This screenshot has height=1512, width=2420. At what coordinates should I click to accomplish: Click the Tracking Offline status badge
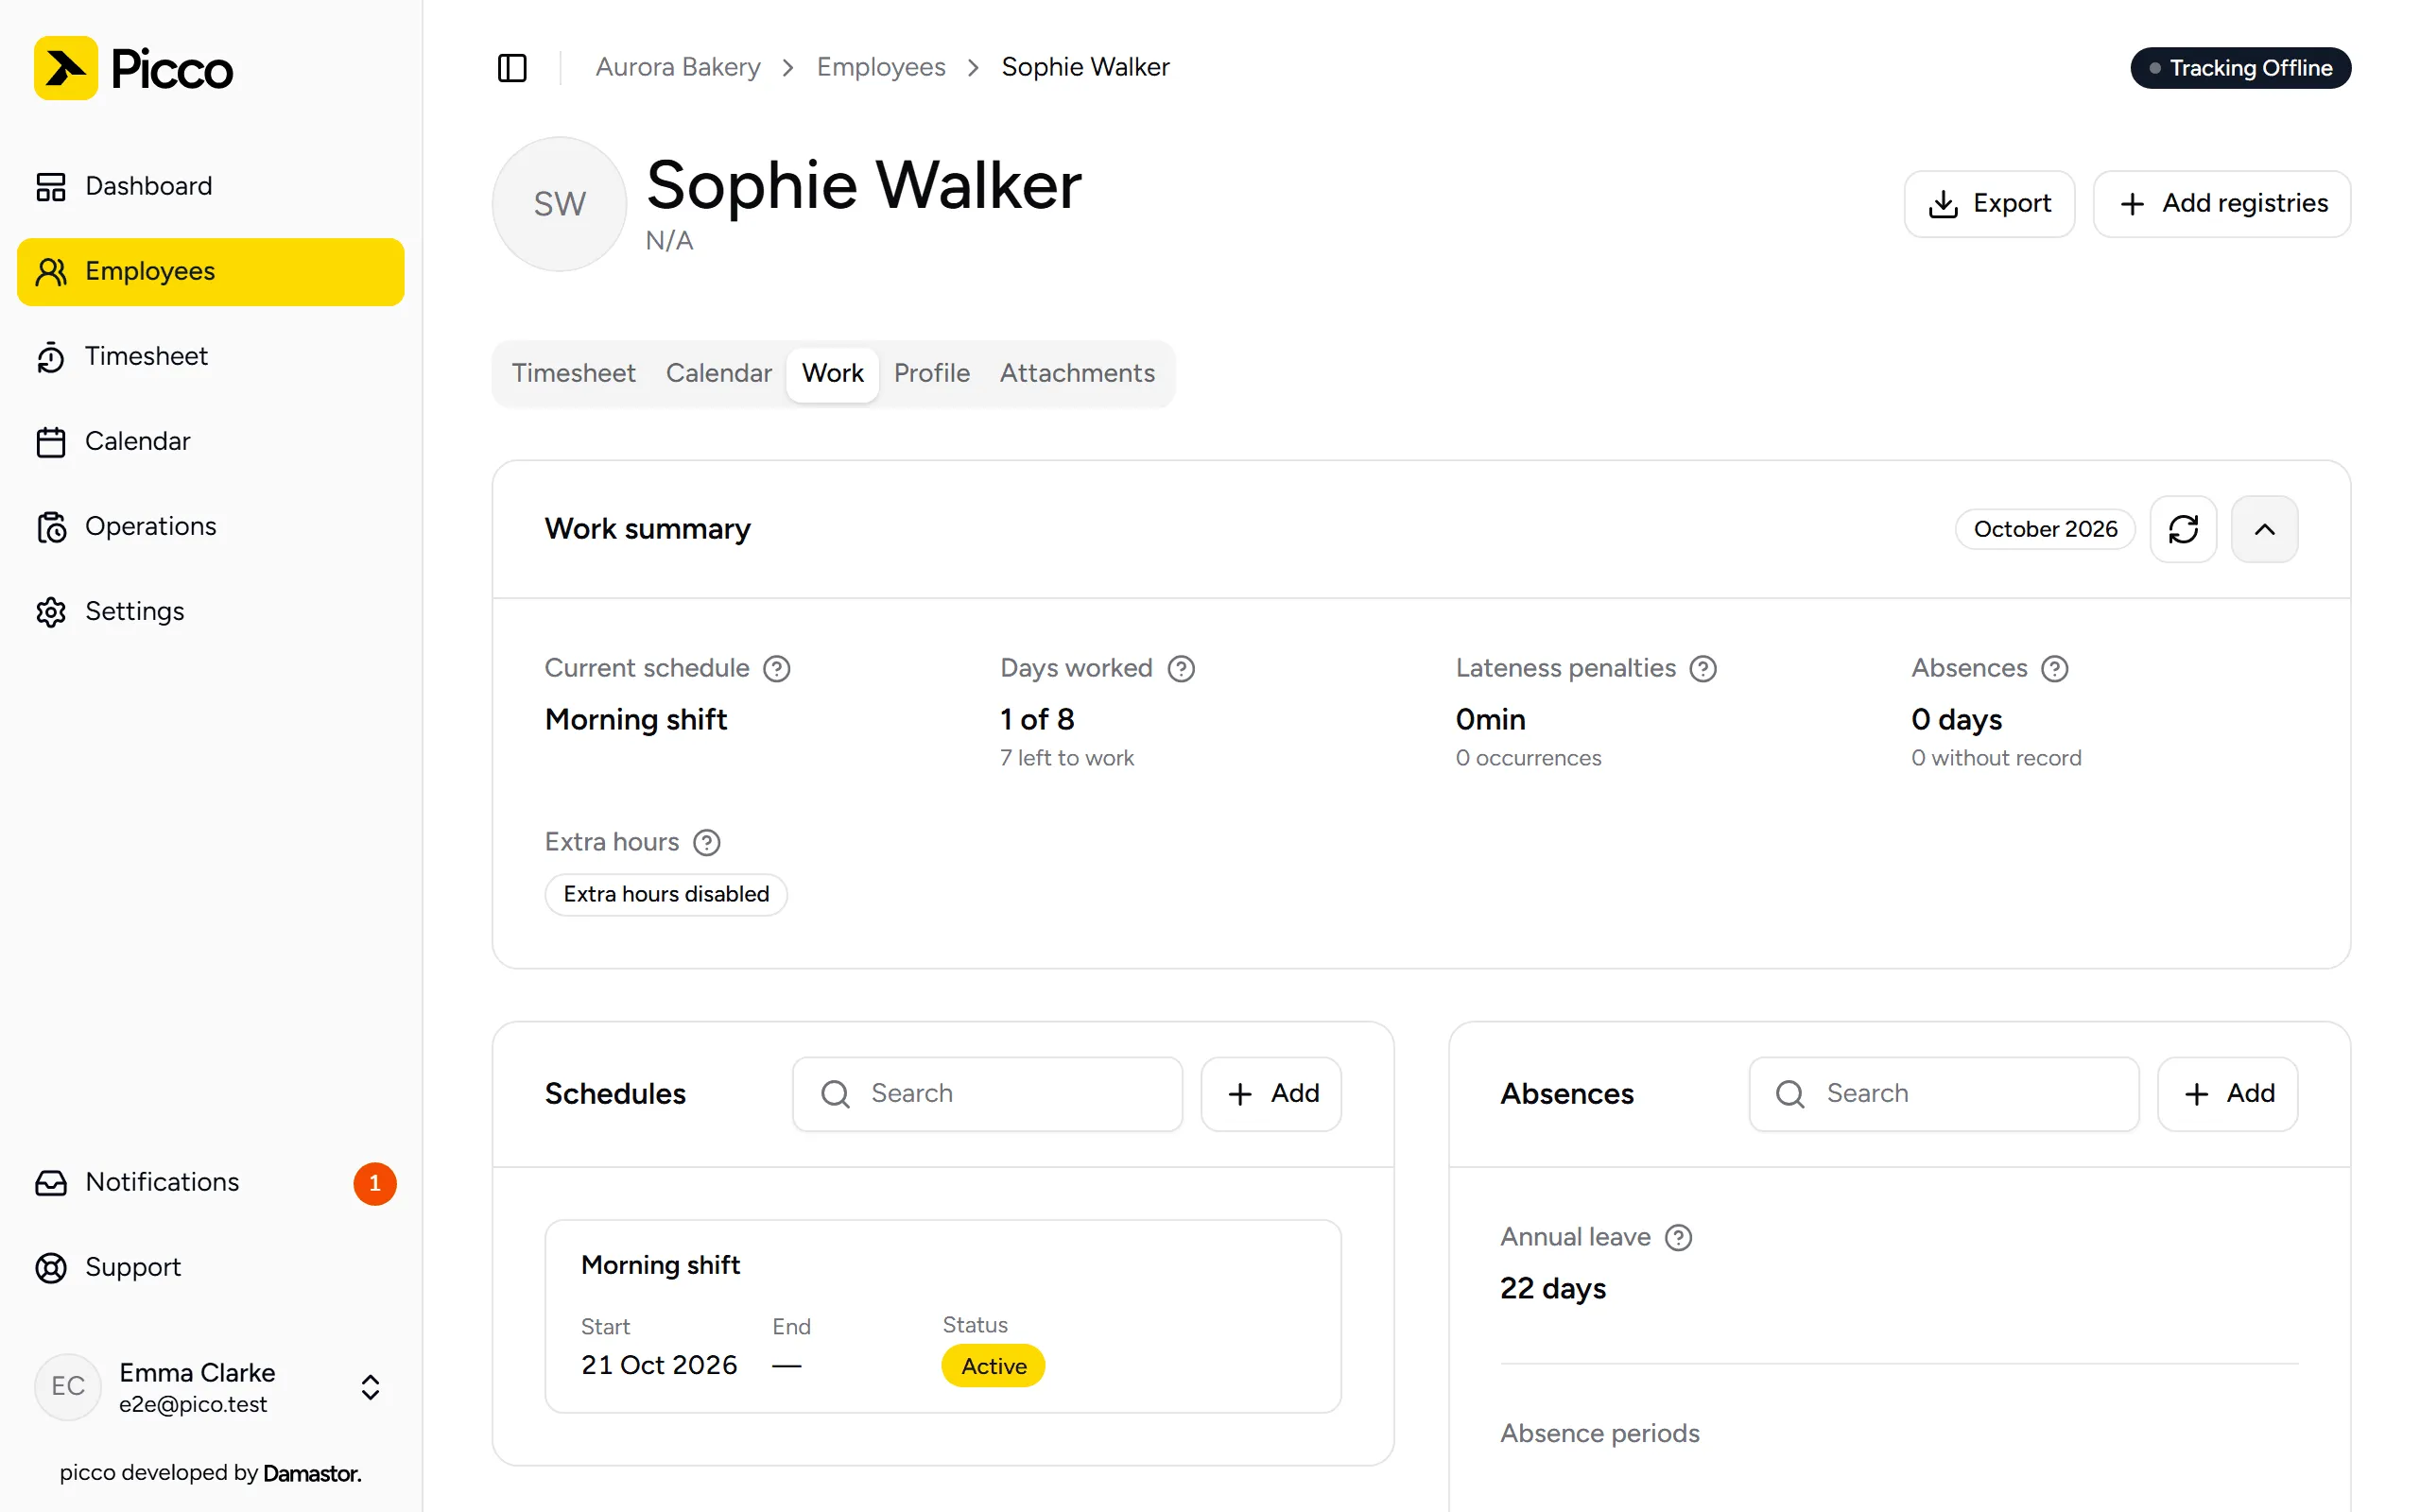2240,68
